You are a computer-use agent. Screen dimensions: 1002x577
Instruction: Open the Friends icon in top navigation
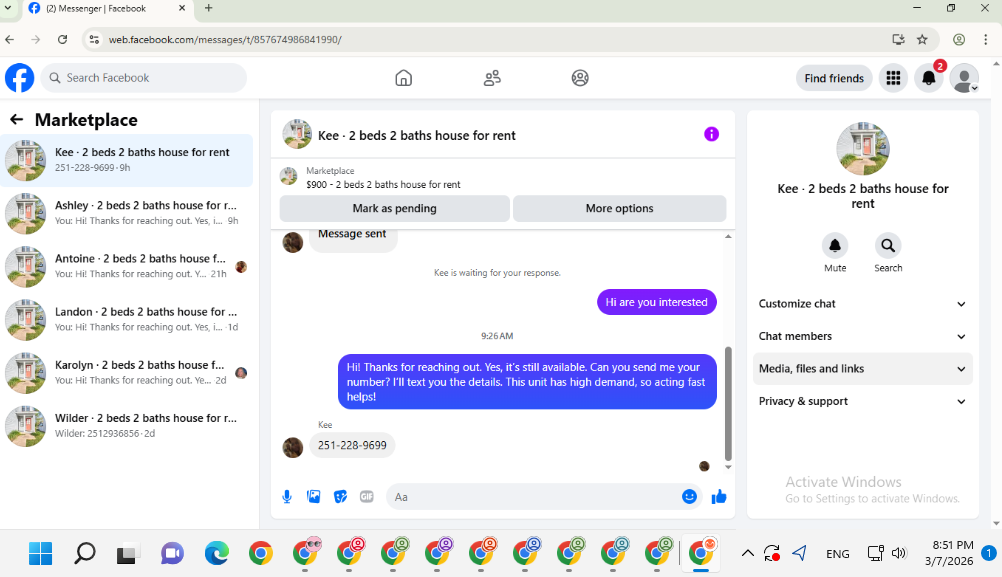click(492, 78)
